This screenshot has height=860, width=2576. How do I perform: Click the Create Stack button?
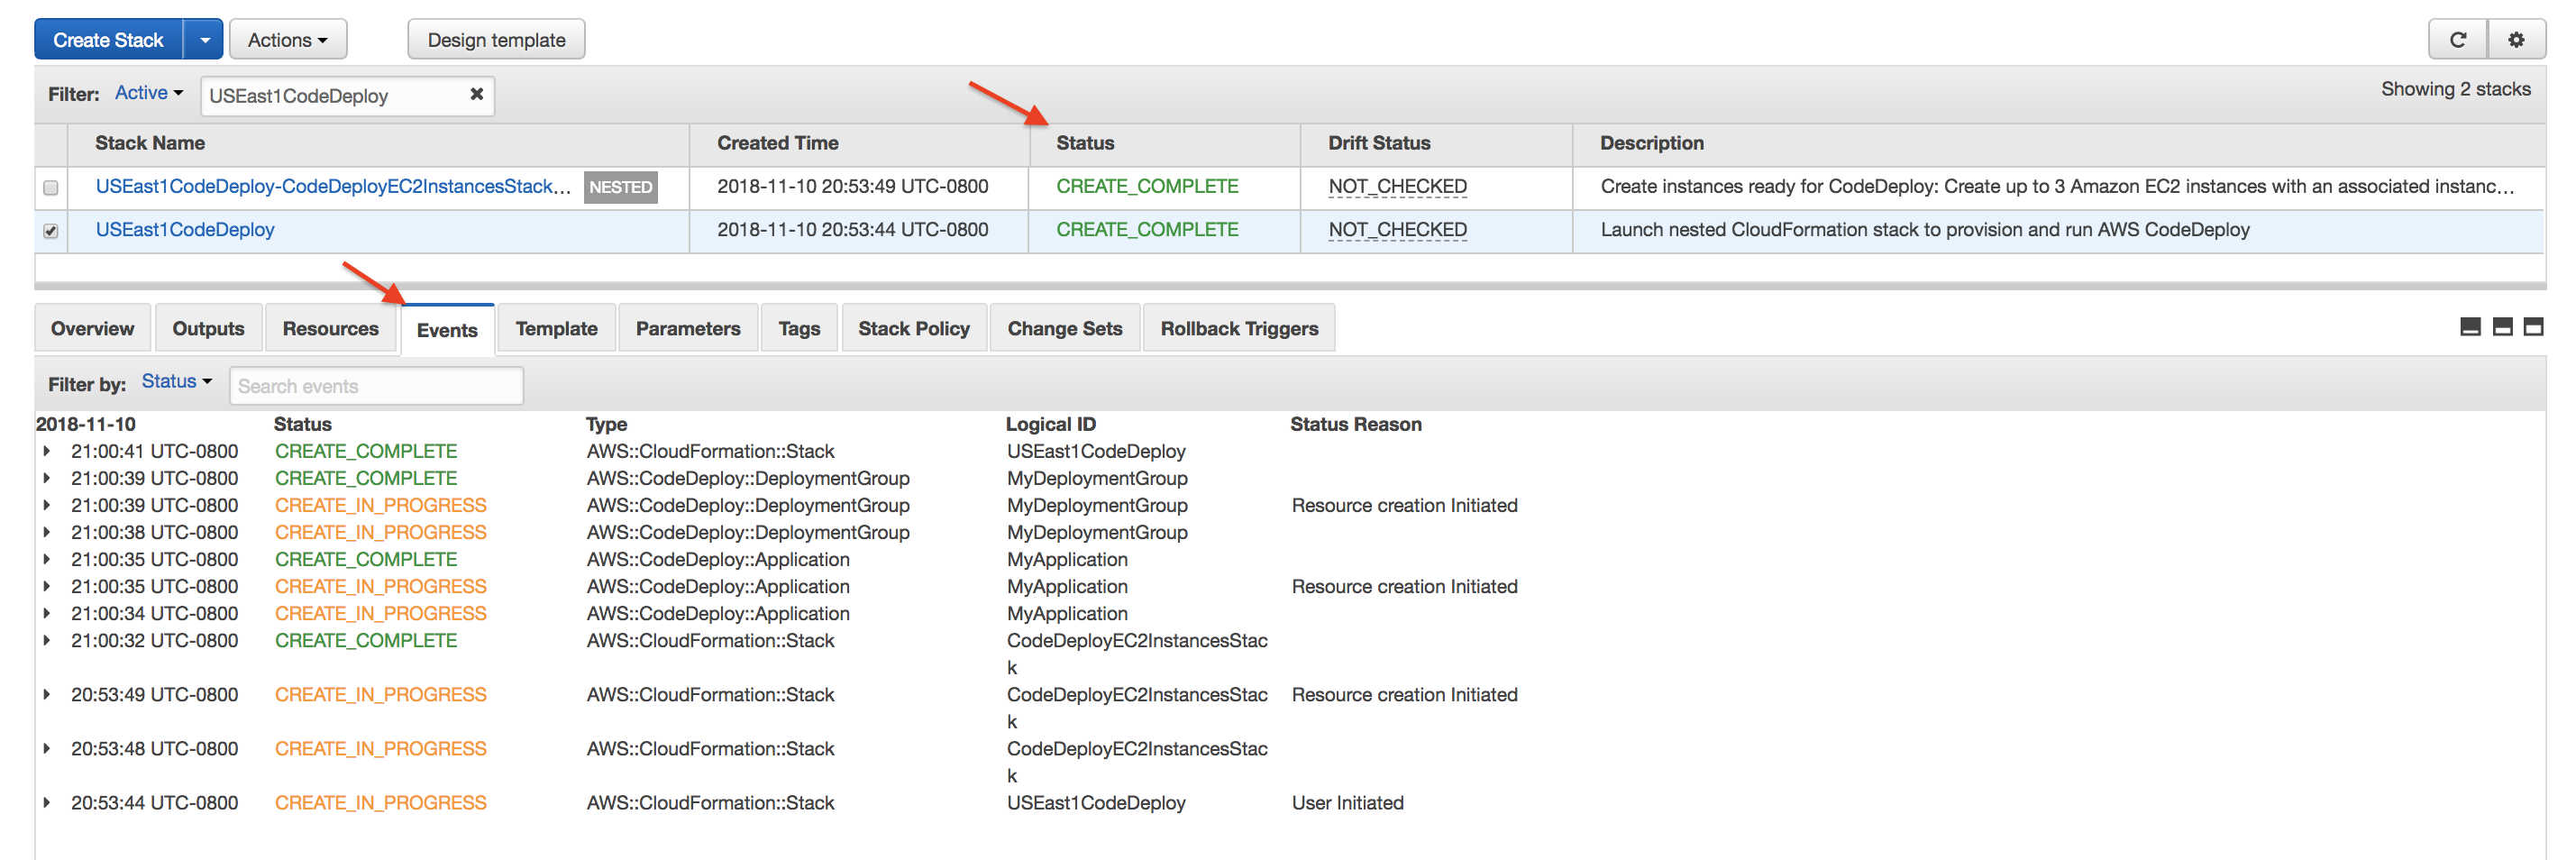[x=108, y=40]
